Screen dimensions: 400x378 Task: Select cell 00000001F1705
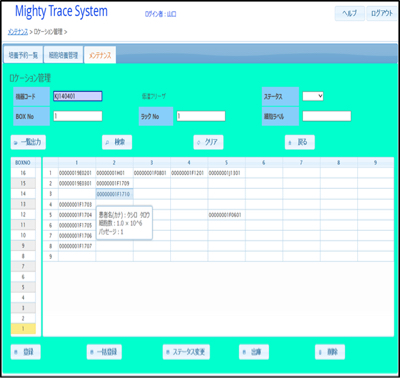[x=77, y=225]
